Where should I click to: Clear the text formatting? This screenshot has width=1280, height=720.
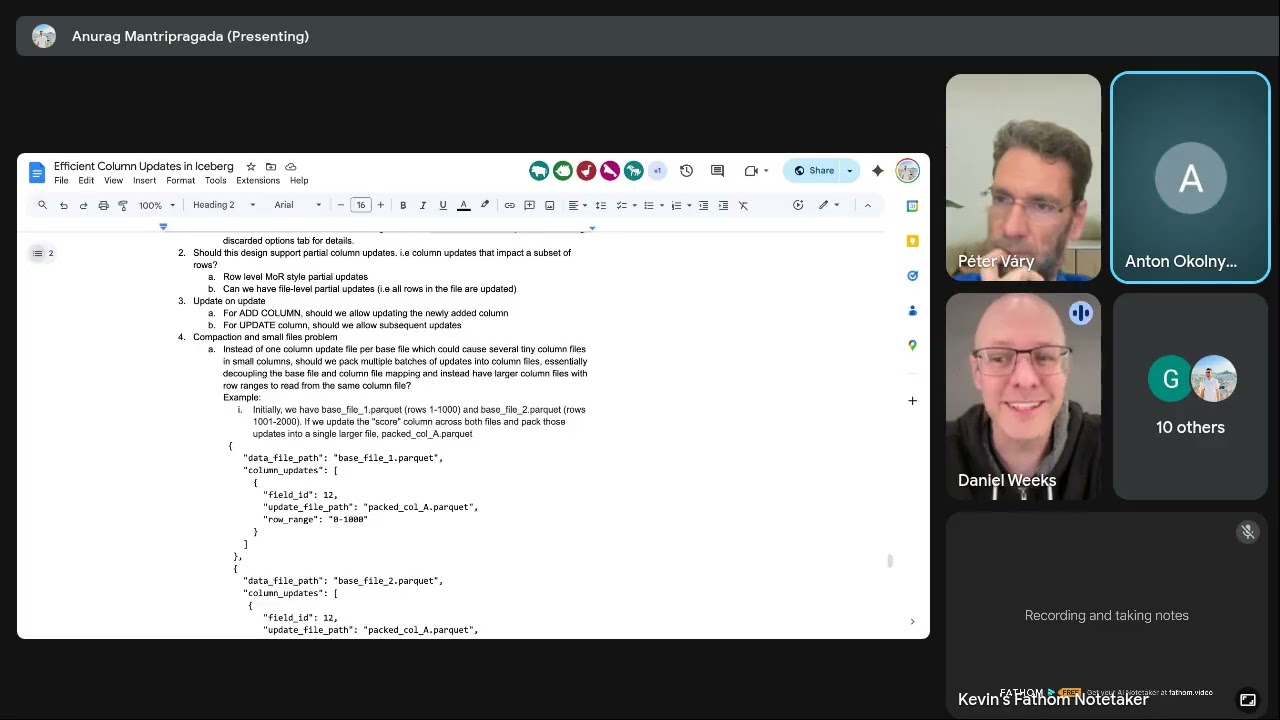[743, 205]
